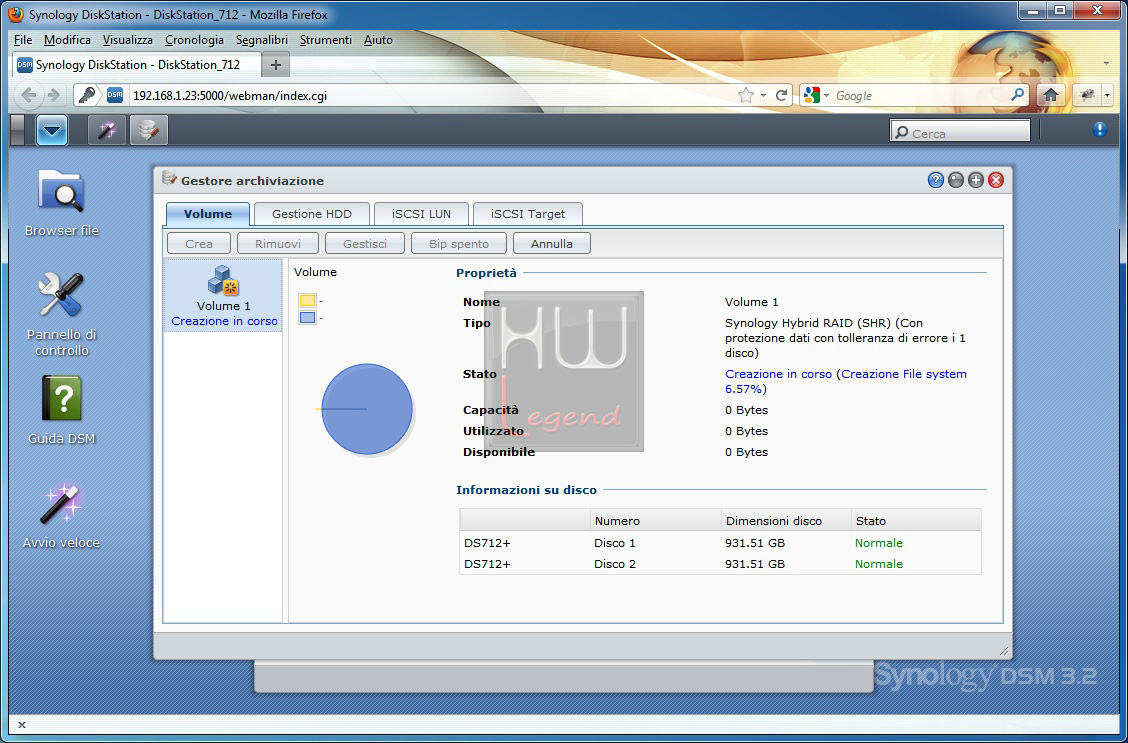Click Firefox forward navigation arrow

point(53,95)
